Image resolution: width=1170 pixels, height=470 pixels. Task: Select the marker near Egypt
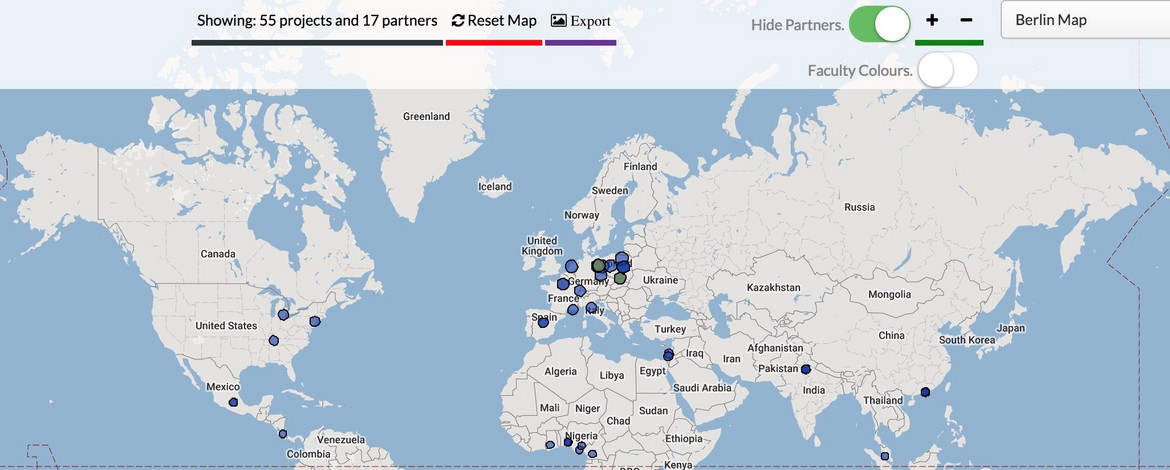[669, 355]
